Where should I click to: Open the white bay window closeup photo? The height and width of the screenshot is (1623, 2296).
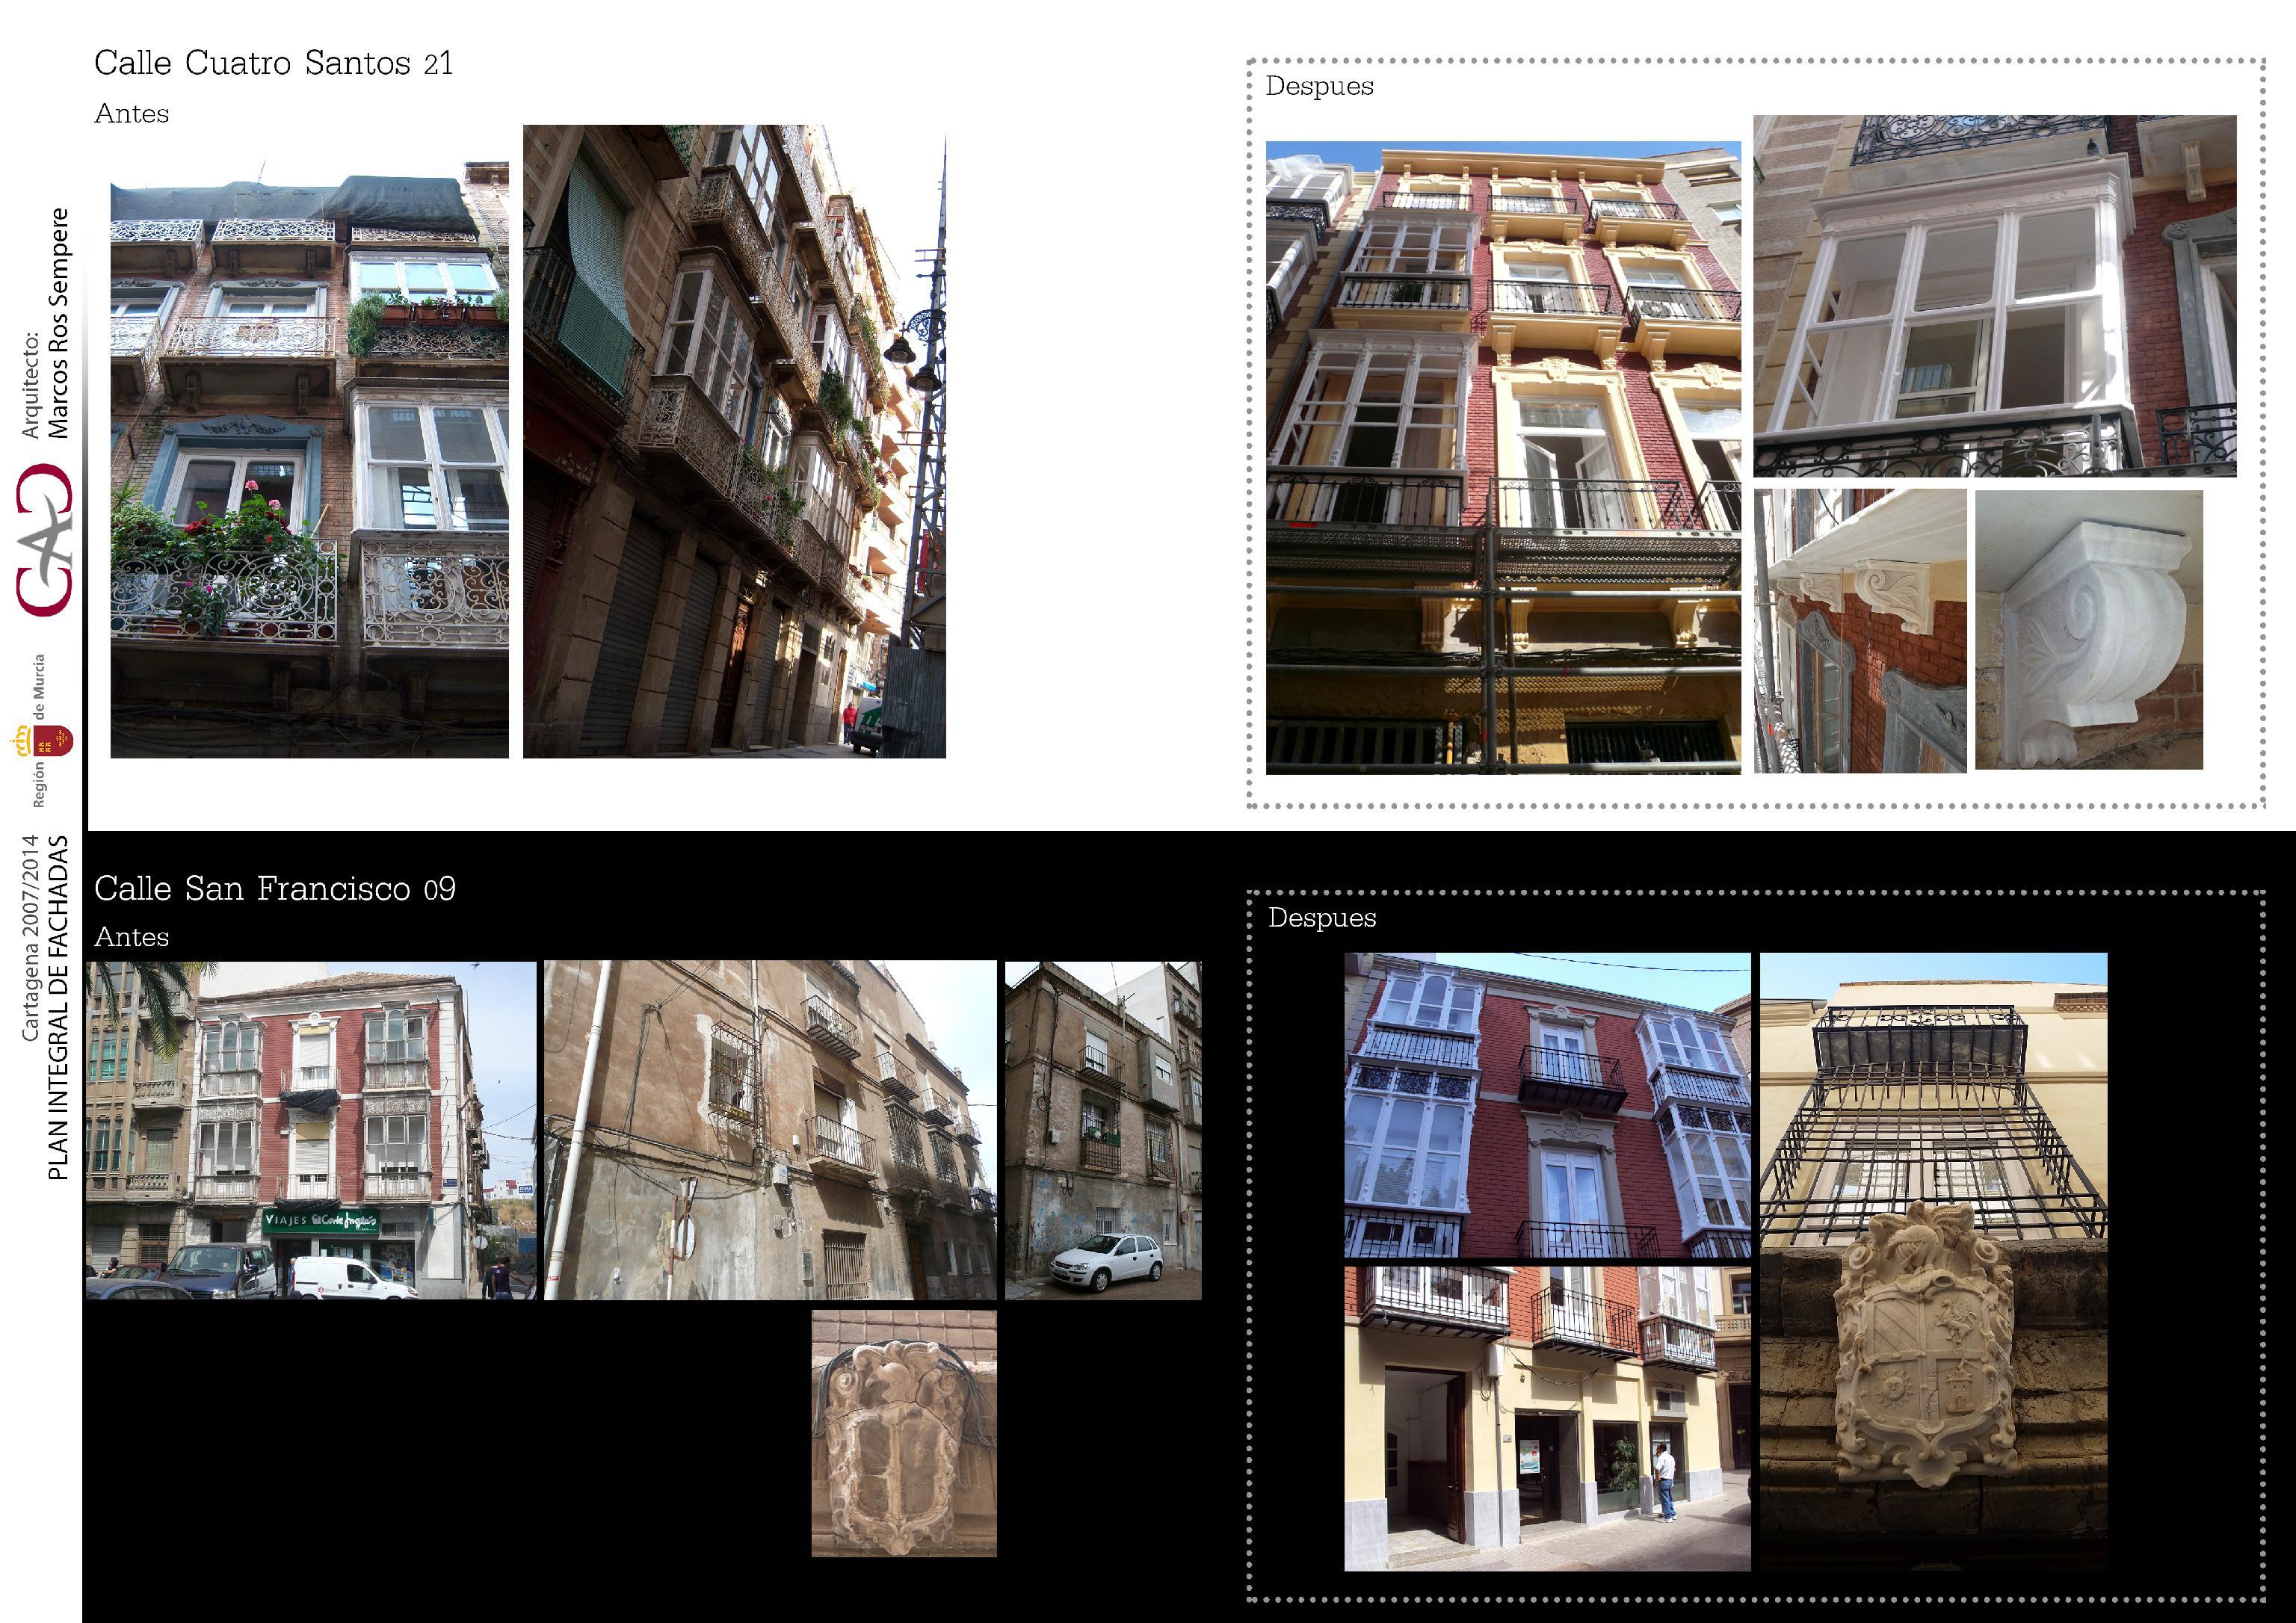click(x=1994, y=296)
